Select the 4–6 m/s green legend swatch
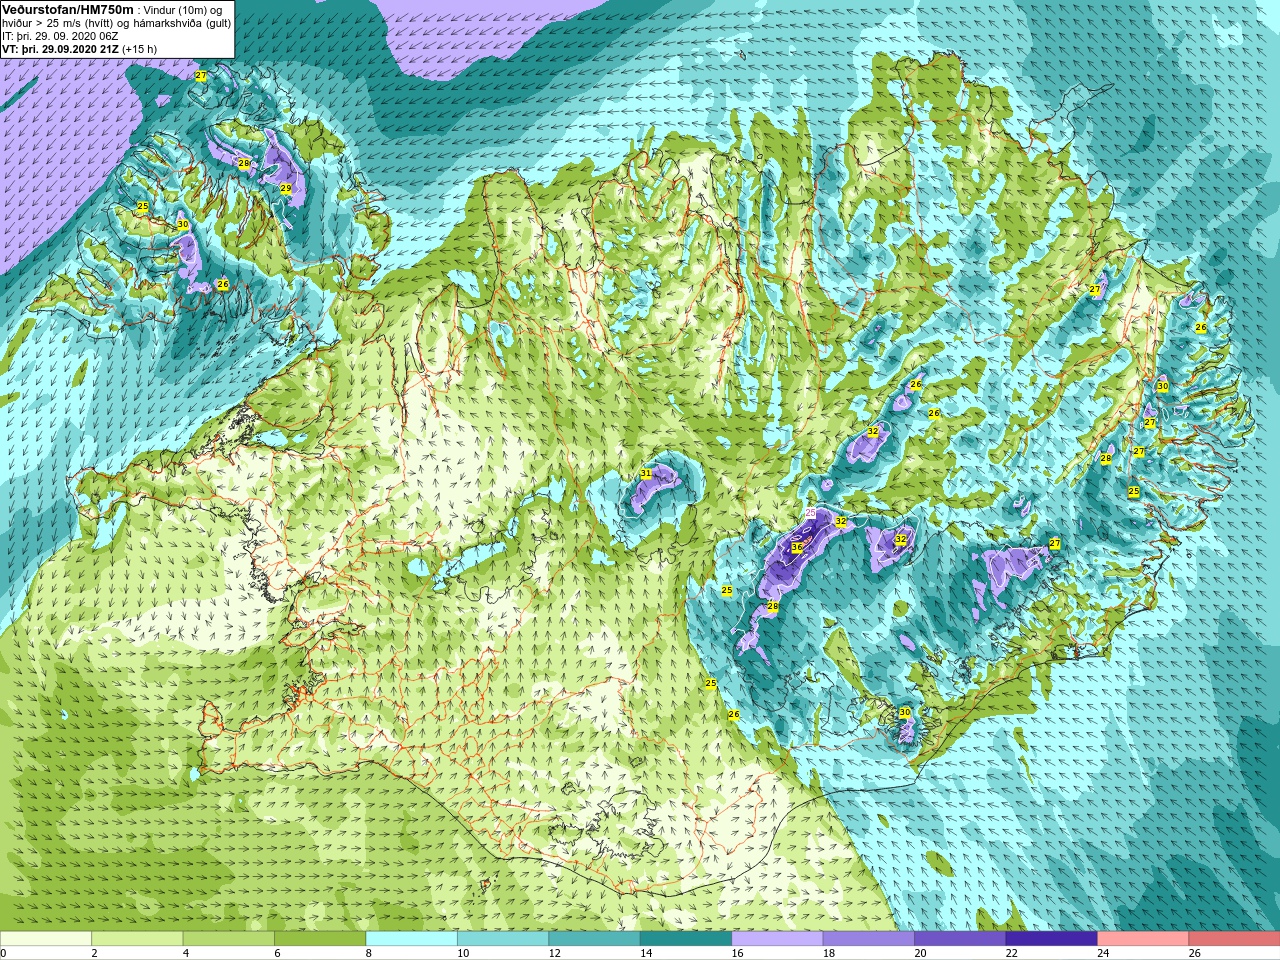This screenshot has width=1280, height=960. click(x=229, y=939)
